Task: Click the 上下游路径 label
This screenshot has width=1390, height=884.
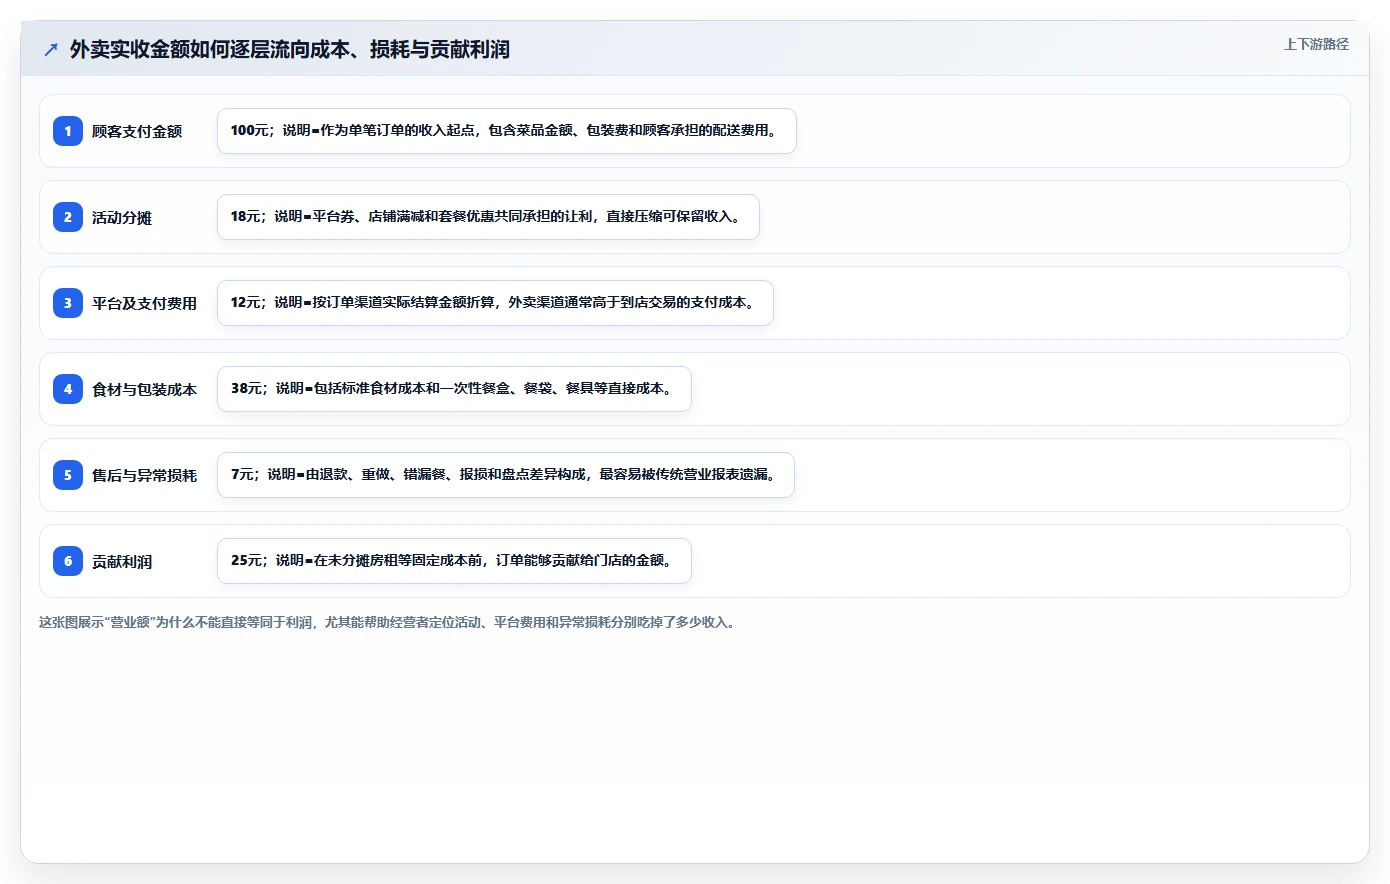Action: pos(1316,44)
